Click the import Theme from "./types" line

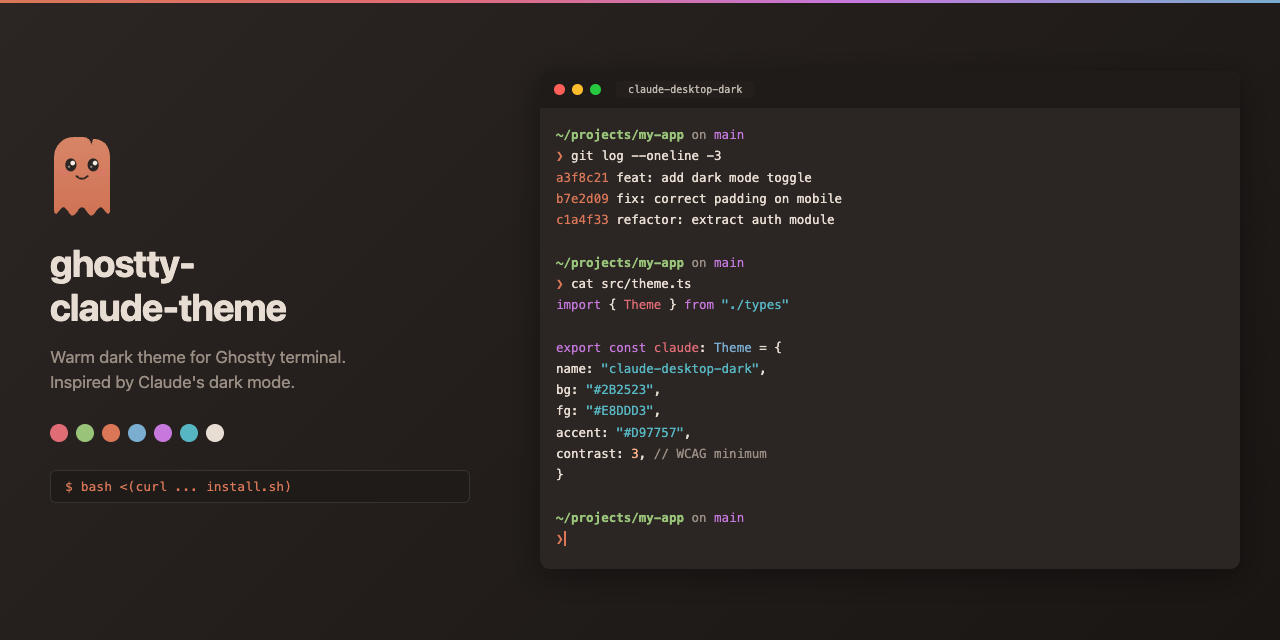click(x=673, y=304)
